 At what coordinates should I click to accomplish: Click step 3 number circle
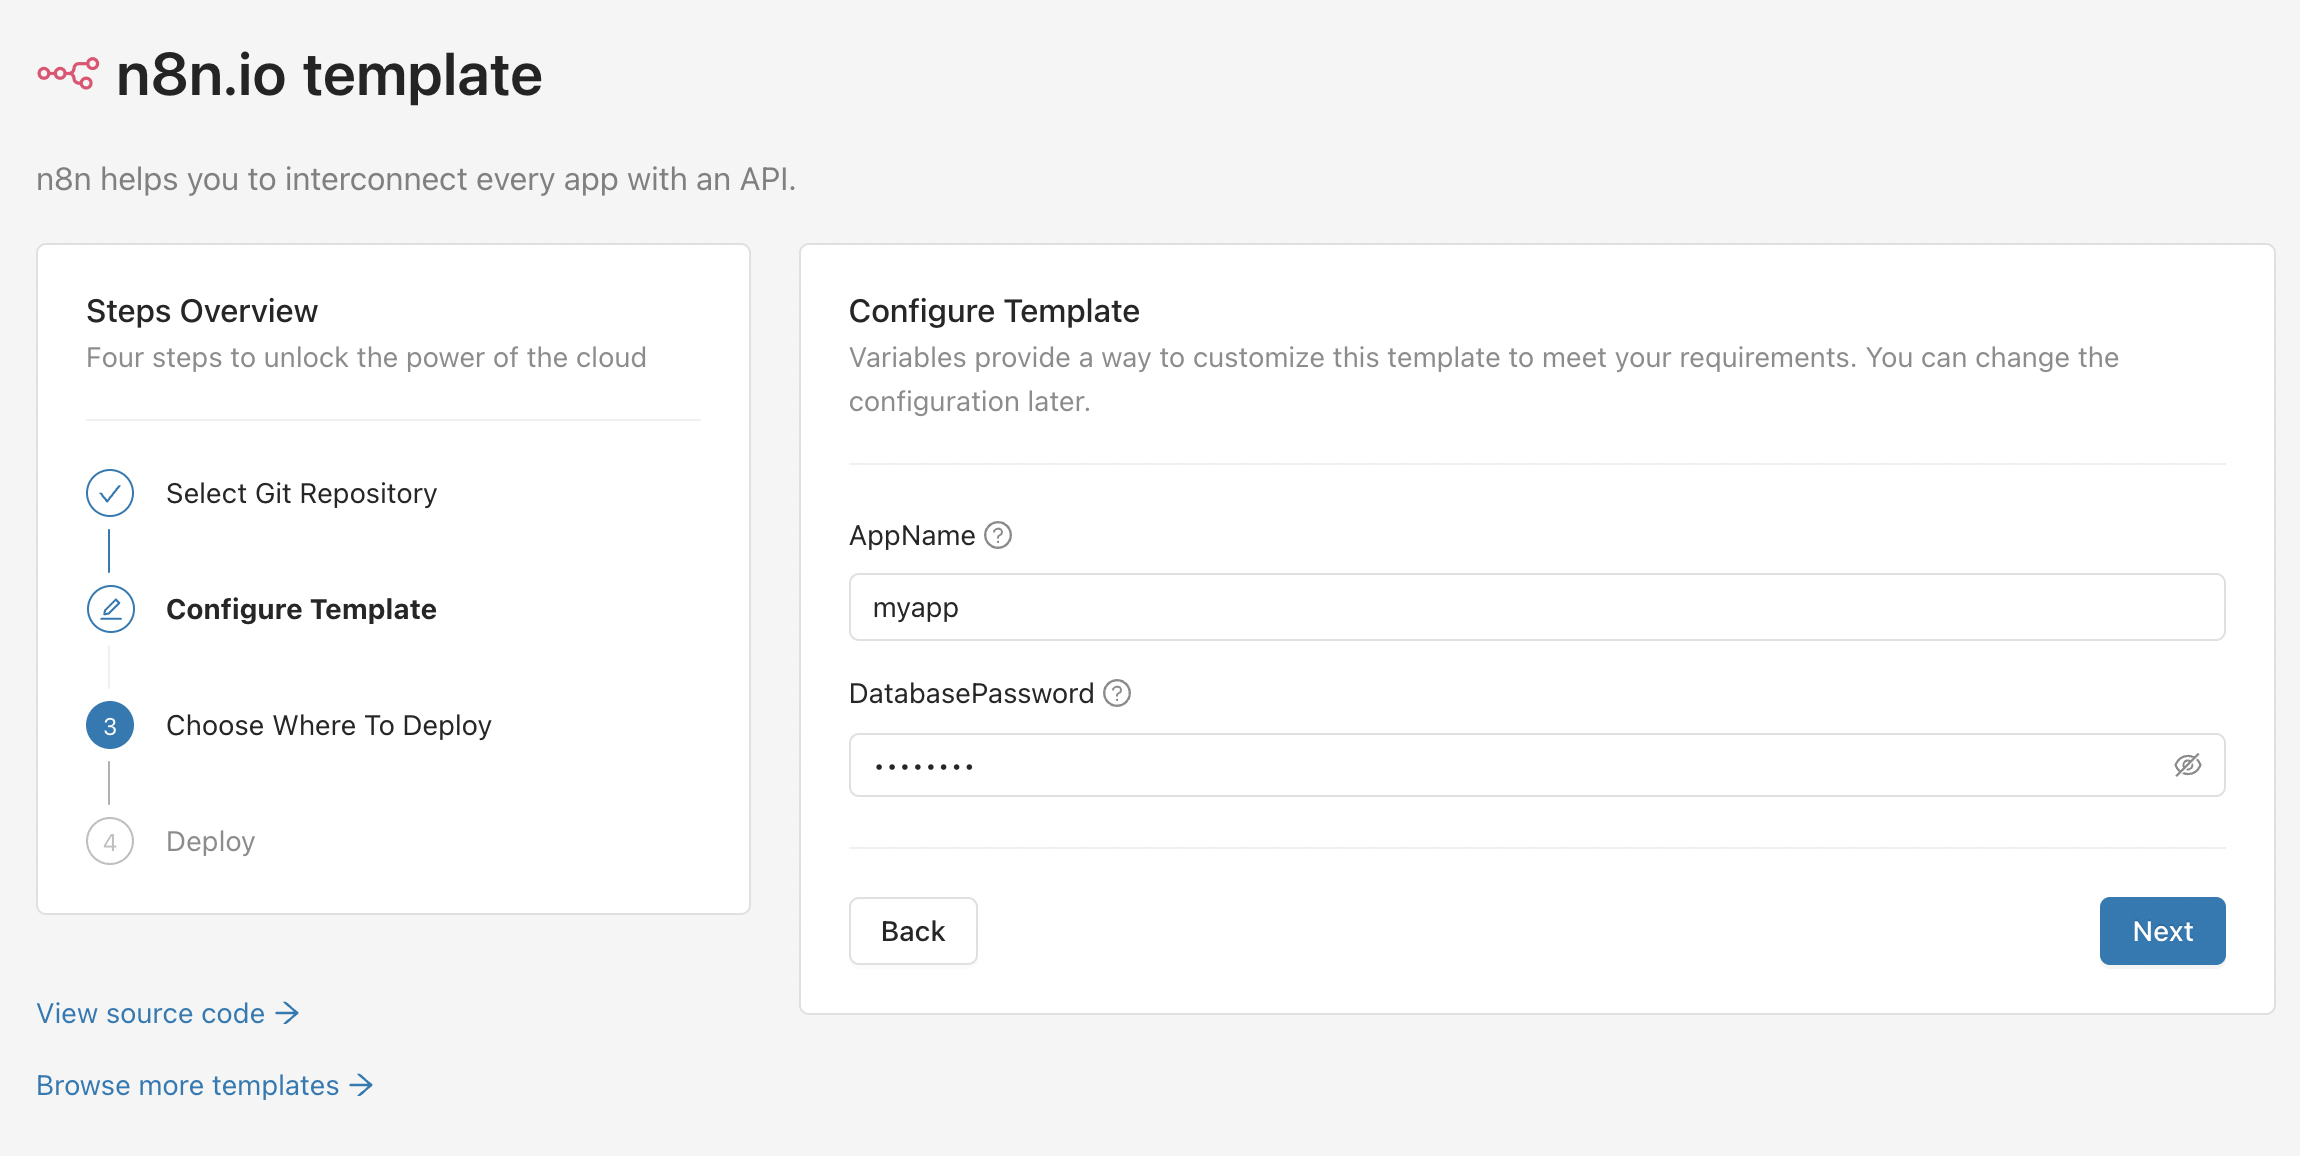110,725
